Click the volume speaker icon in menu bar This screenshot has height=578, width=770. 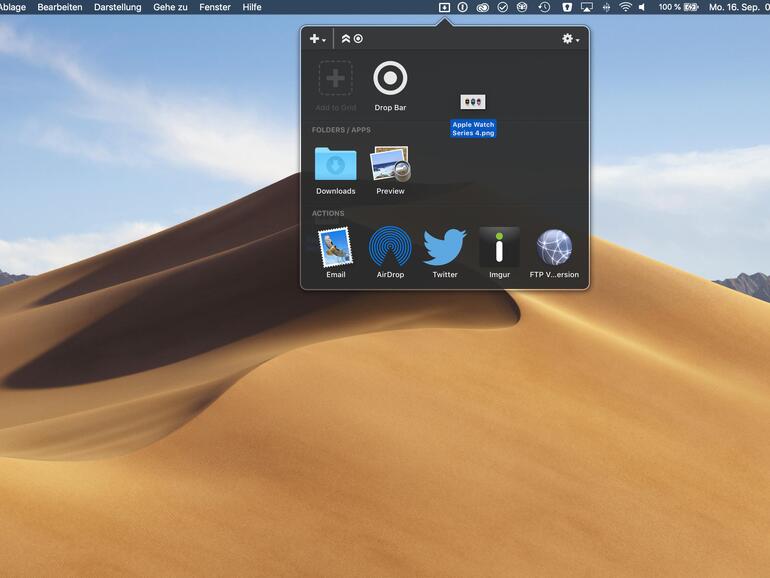642,7
